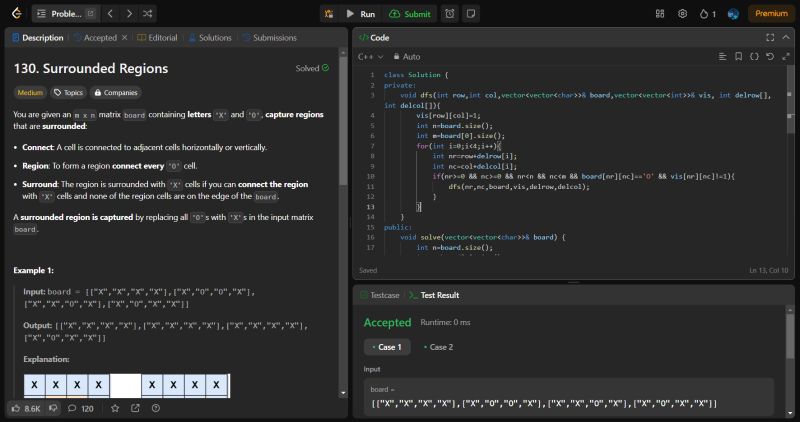
Task: Pick a random problem with shuffle icon
Action: click(x=147, y=14)
